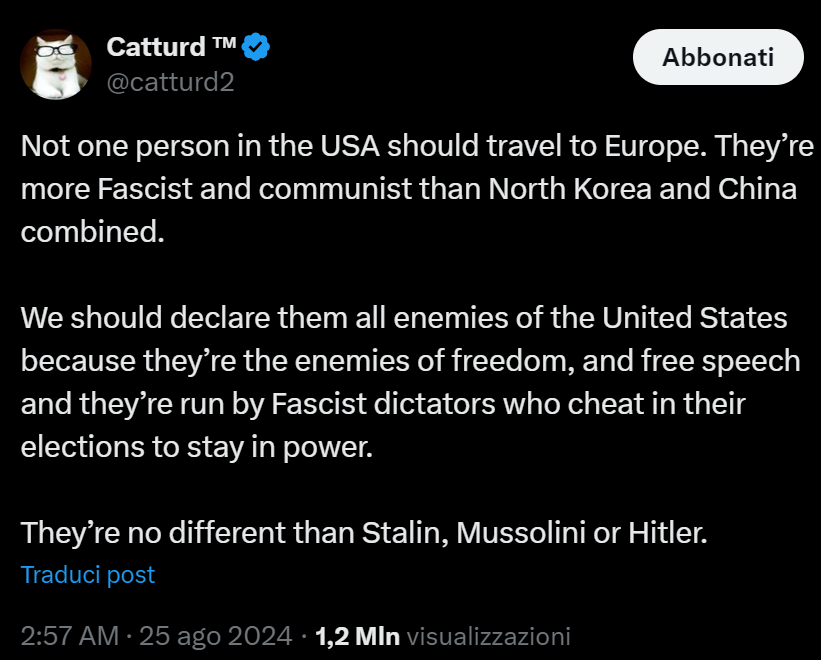
Task: Click the @catturd2 handle
Action: point(170,82)
